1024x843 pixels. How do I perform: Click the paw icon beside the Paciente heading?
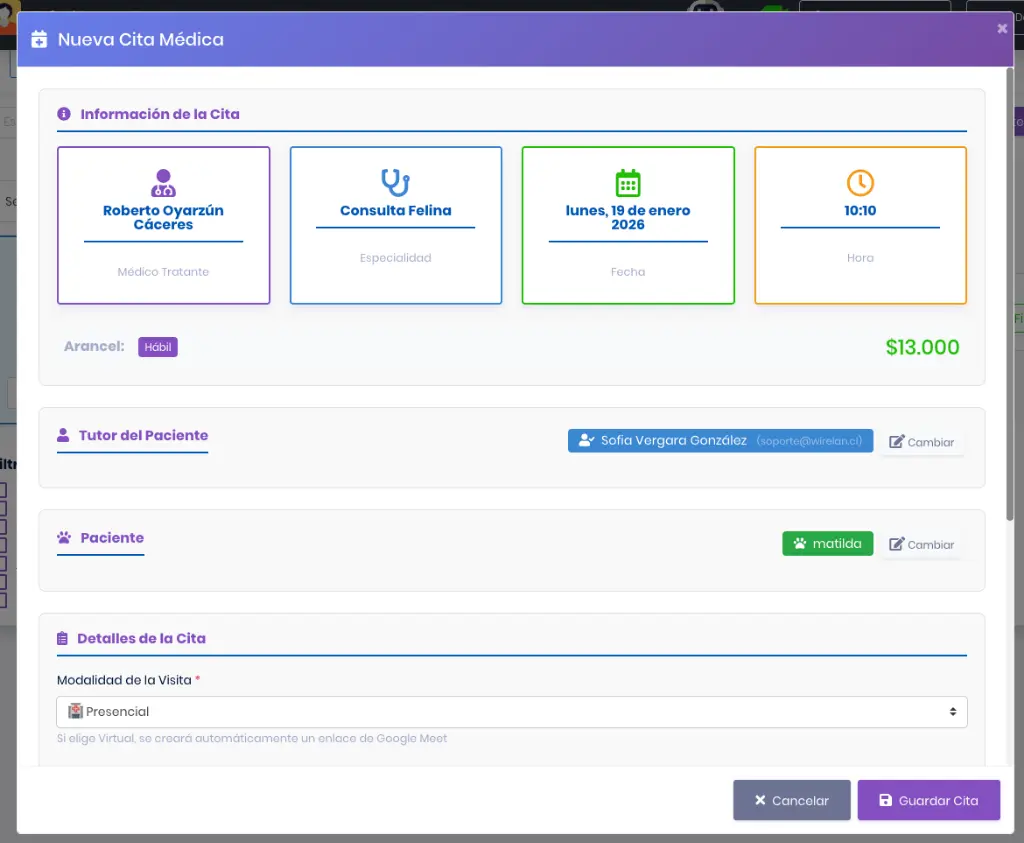(64, 538)
